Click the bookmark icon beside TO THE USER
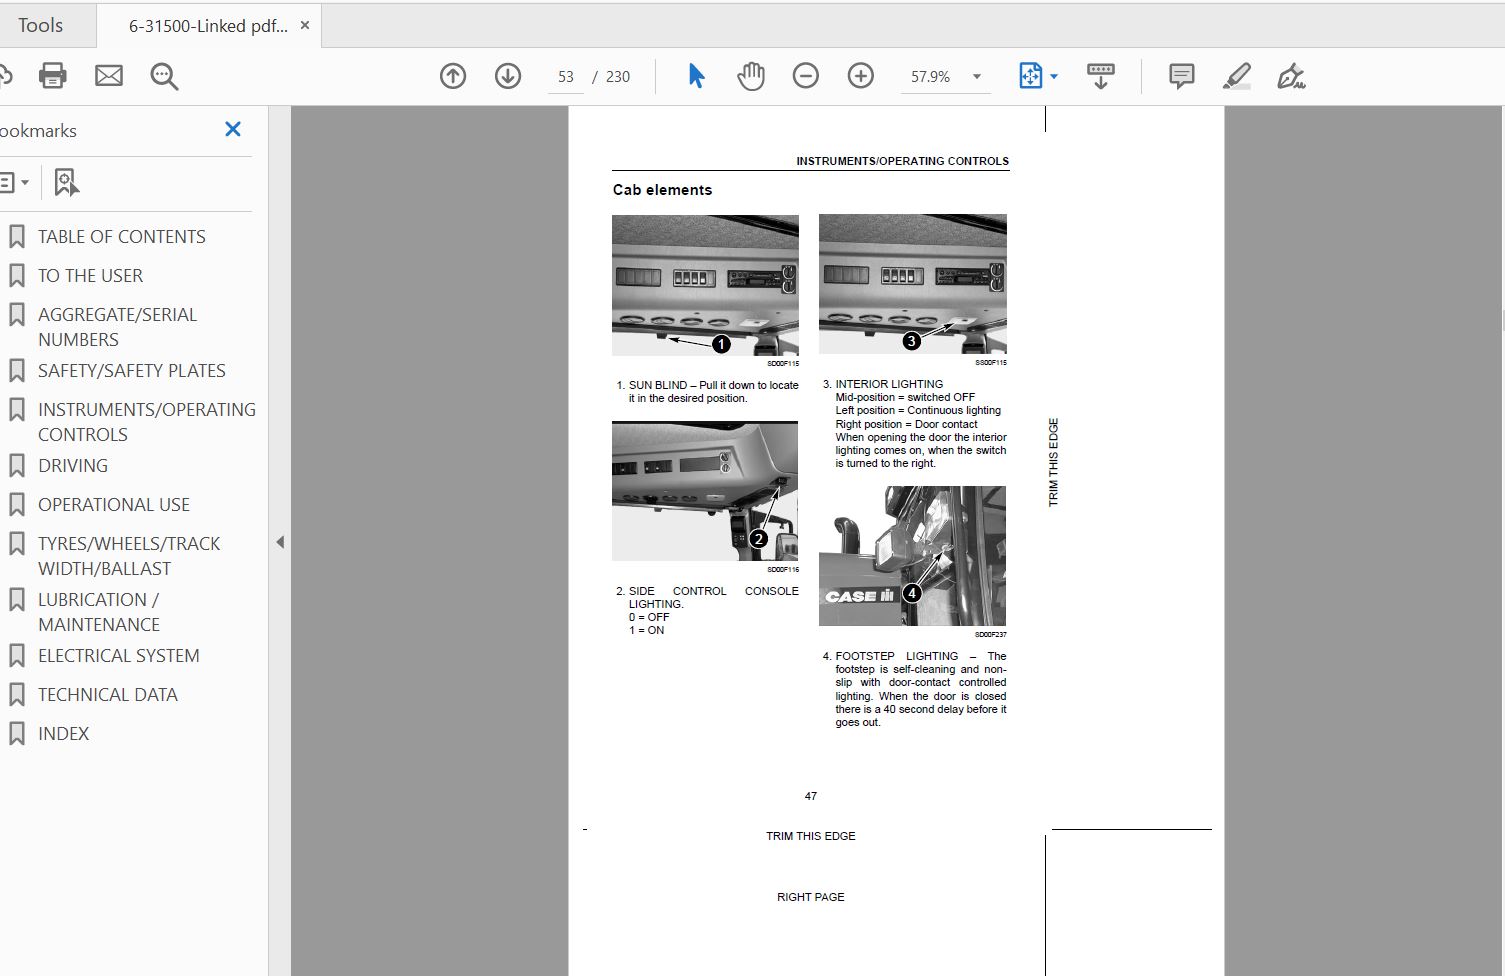 click(x=17, y=276)
